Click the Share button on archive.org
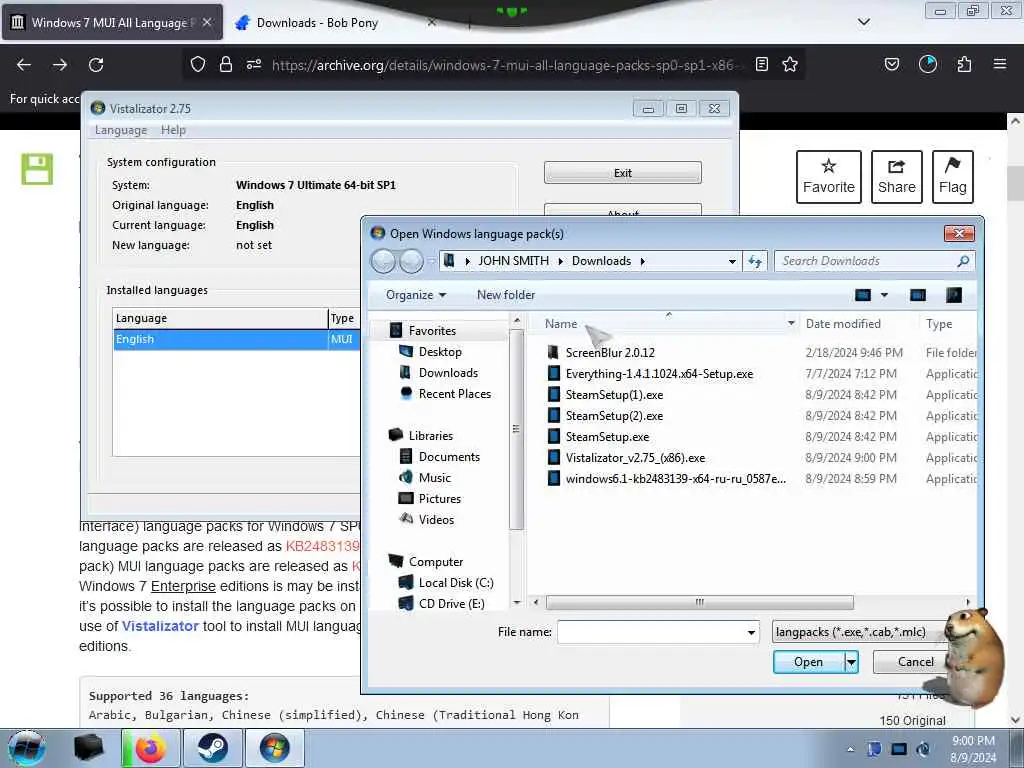1024x768 pixels. click(x=897, y=177)
